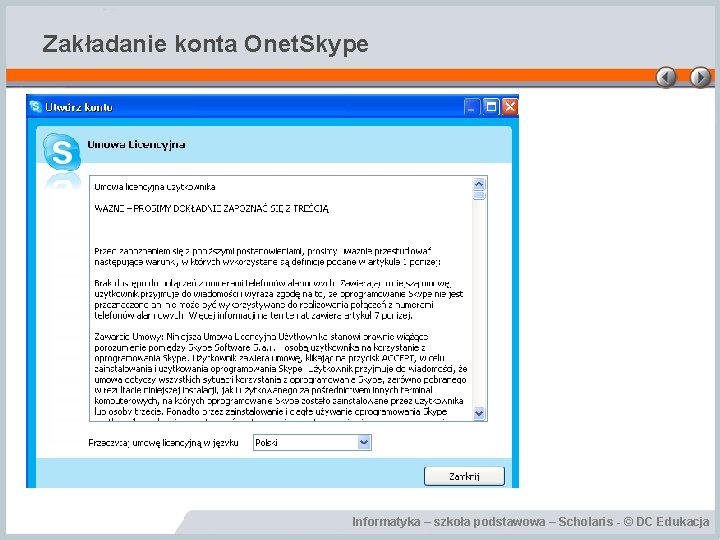Image resolution: width=720 pixels, height=540 pixels.
Task: Go to the next slide arrow
Action: tap(700, 77)
